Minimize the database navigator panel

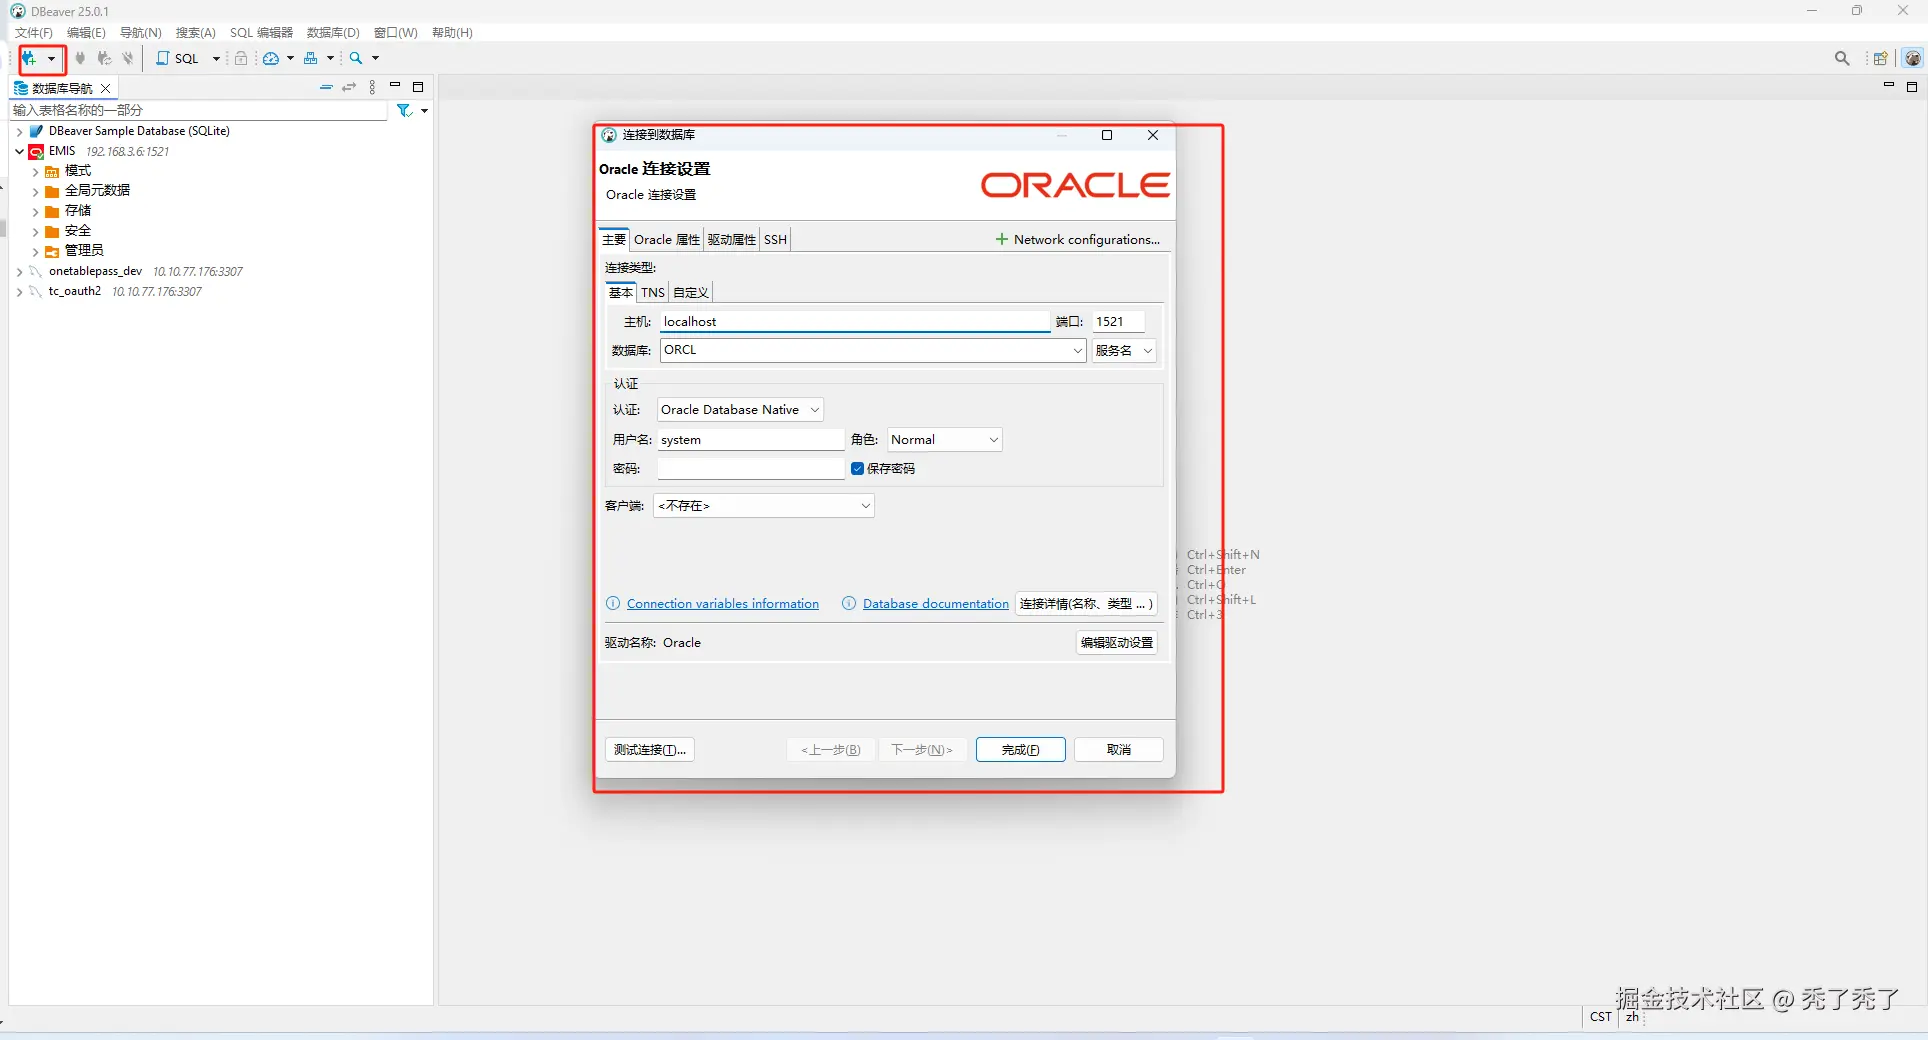(x=395, y=86)
